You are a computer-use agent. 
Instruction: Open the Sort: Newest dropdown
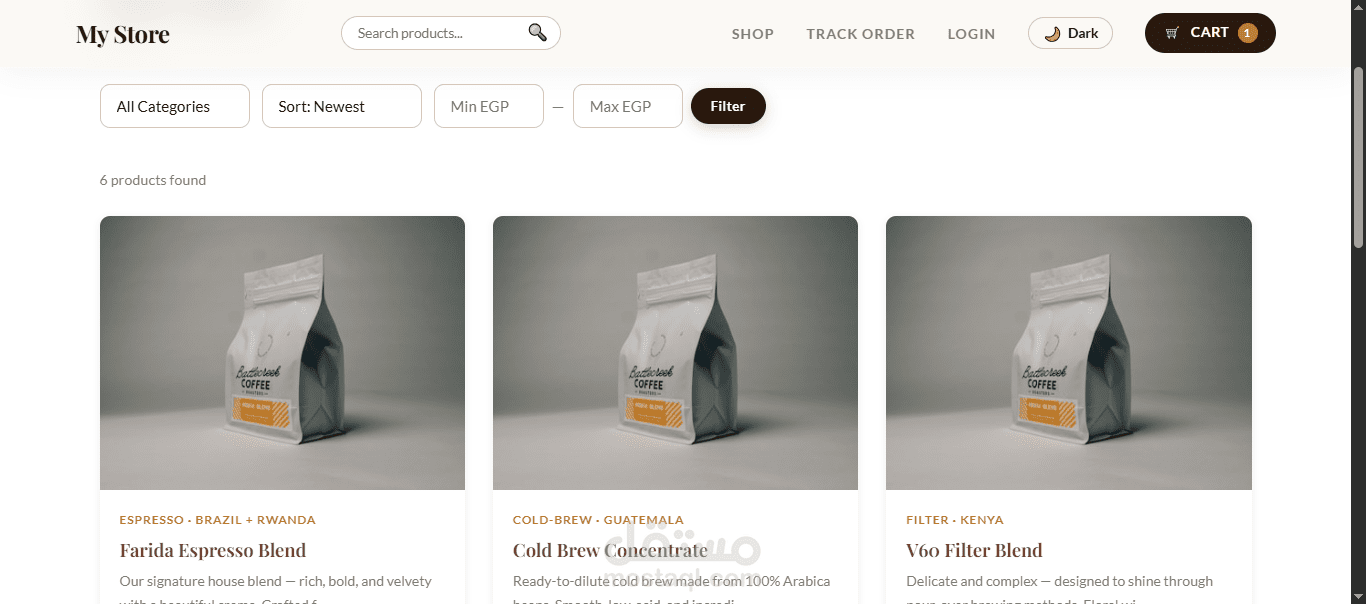click(342, 106)
